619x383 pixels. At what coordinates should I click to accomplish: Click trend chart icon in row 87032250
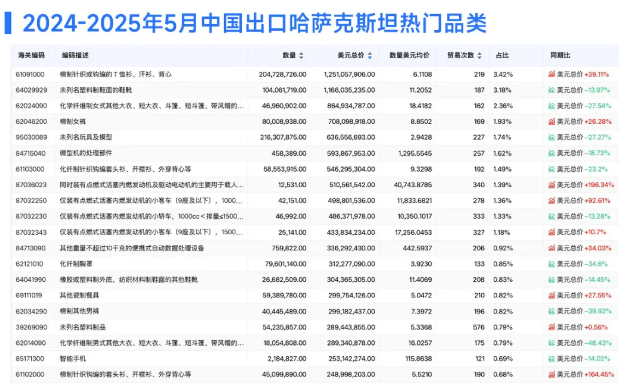pos(551,201)
